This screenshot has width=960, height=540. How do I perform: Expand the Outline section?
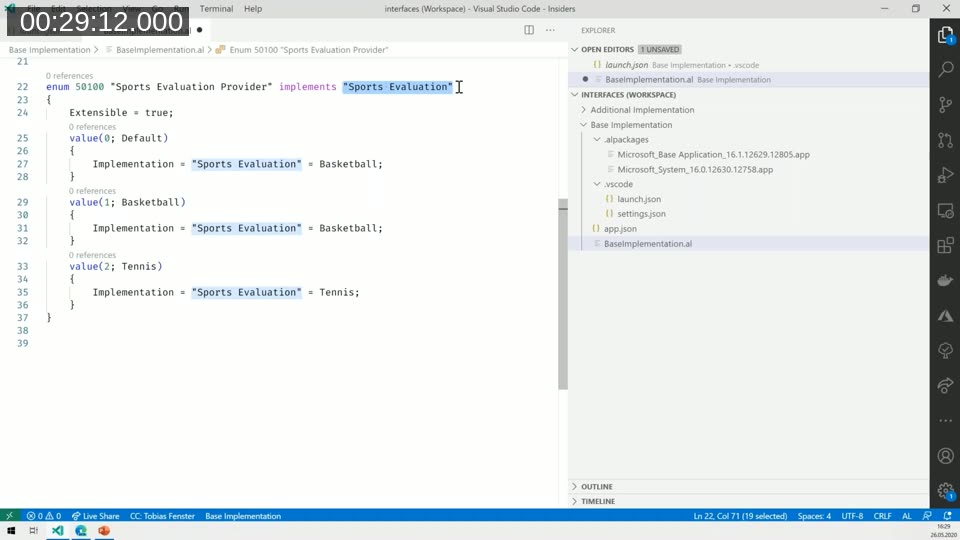[574, 487]
